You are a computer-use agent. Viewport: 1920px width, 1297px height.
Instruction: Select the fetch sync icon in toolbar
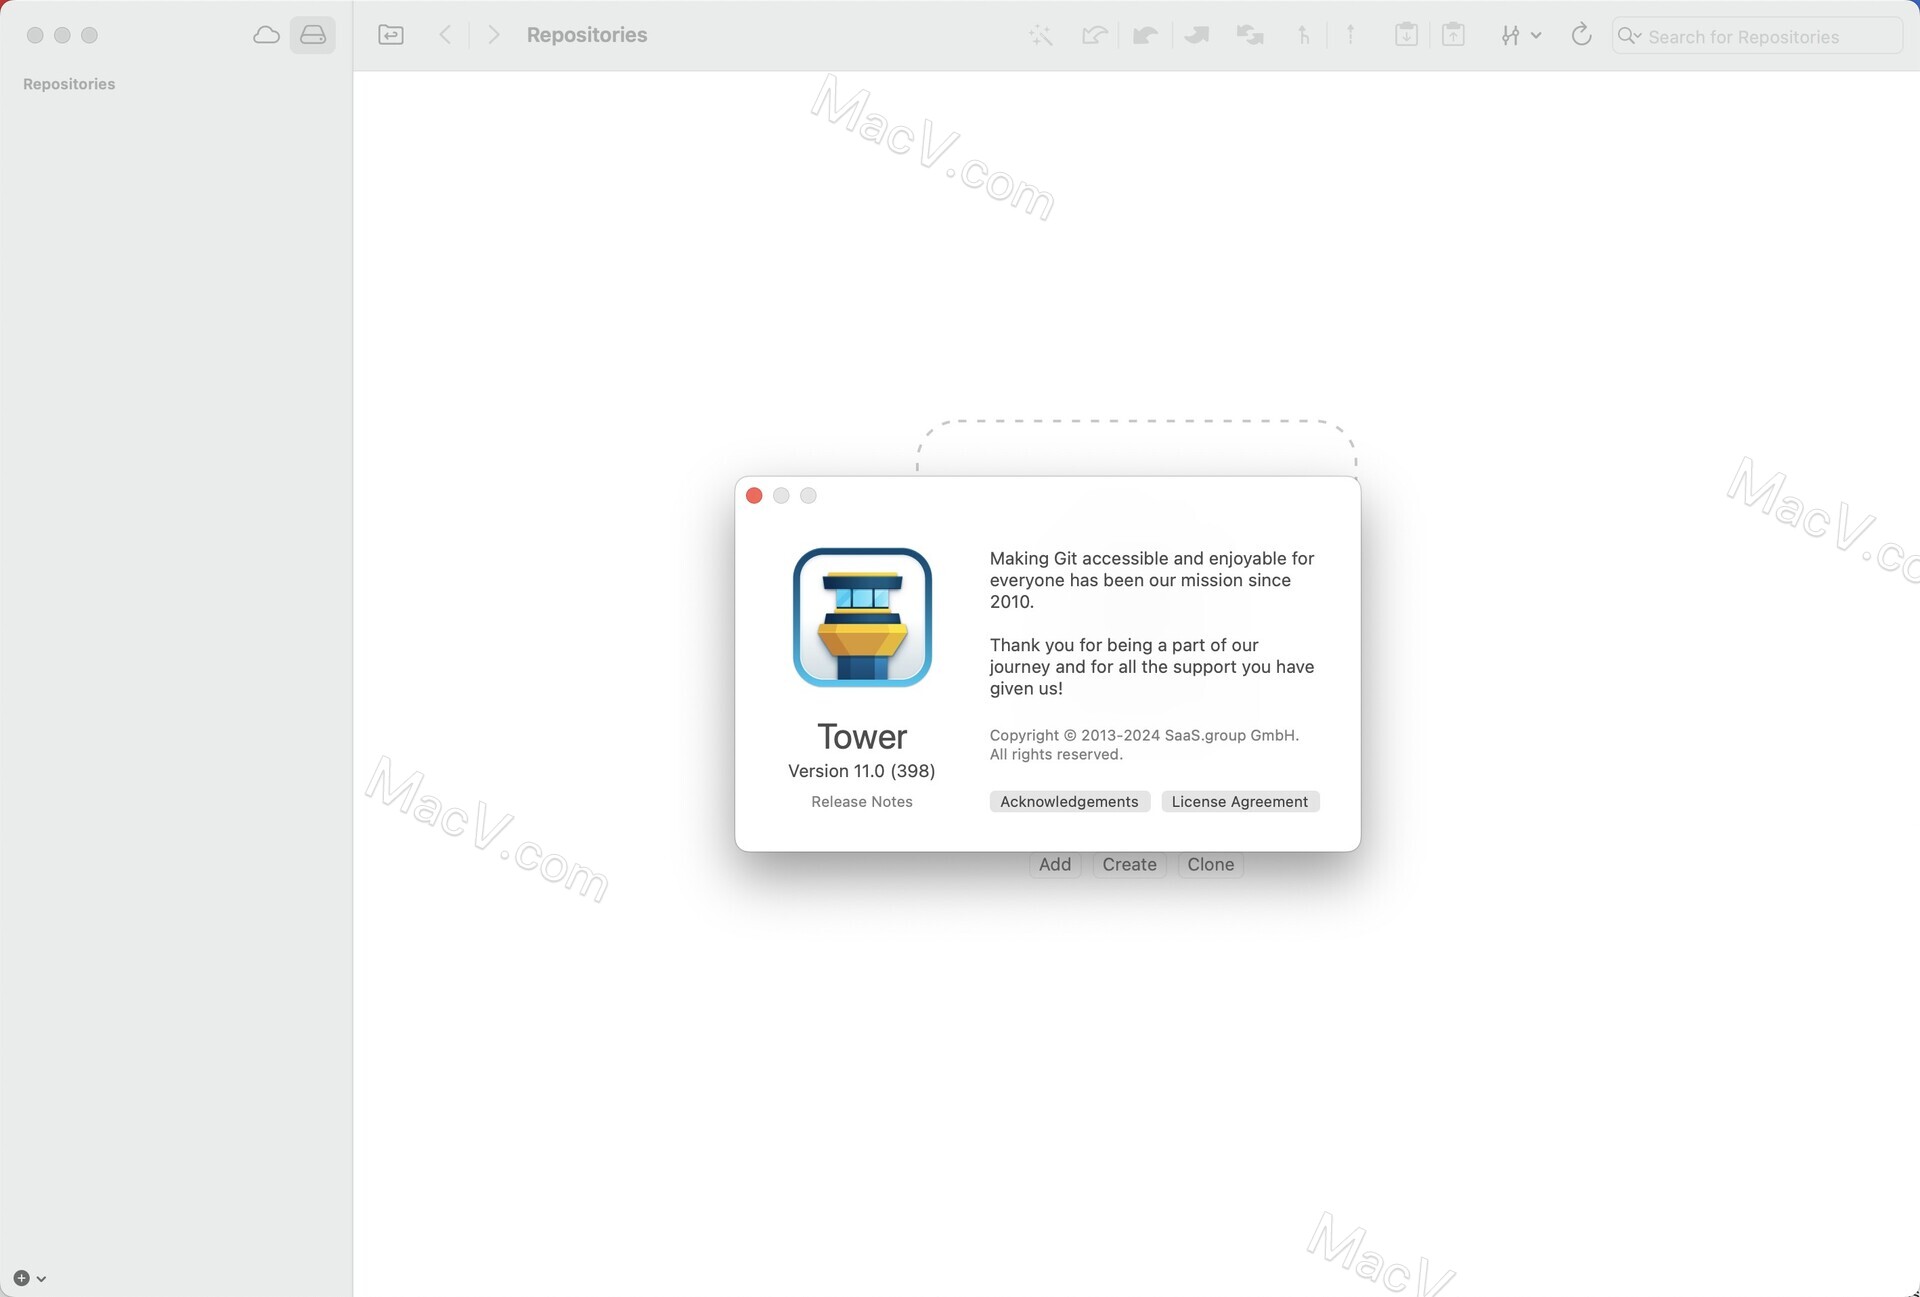[1250, 35]
